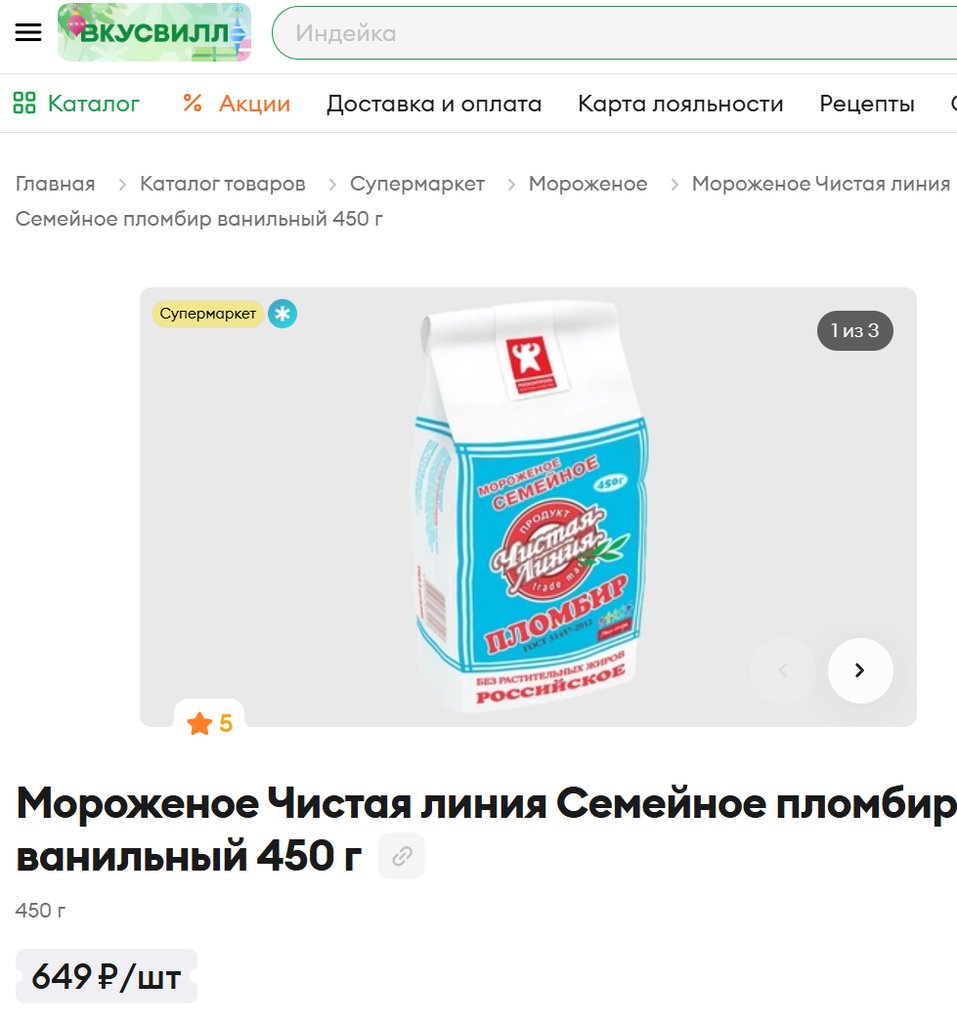This screenshot has width=957, height=1024.
Task: Click the search field with Индейка placeholder
Action: click(614, 33)
